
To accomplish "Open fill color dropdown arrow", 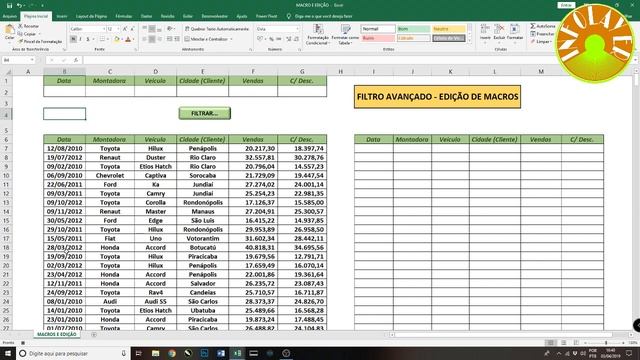I will click(x=122, y=39).
